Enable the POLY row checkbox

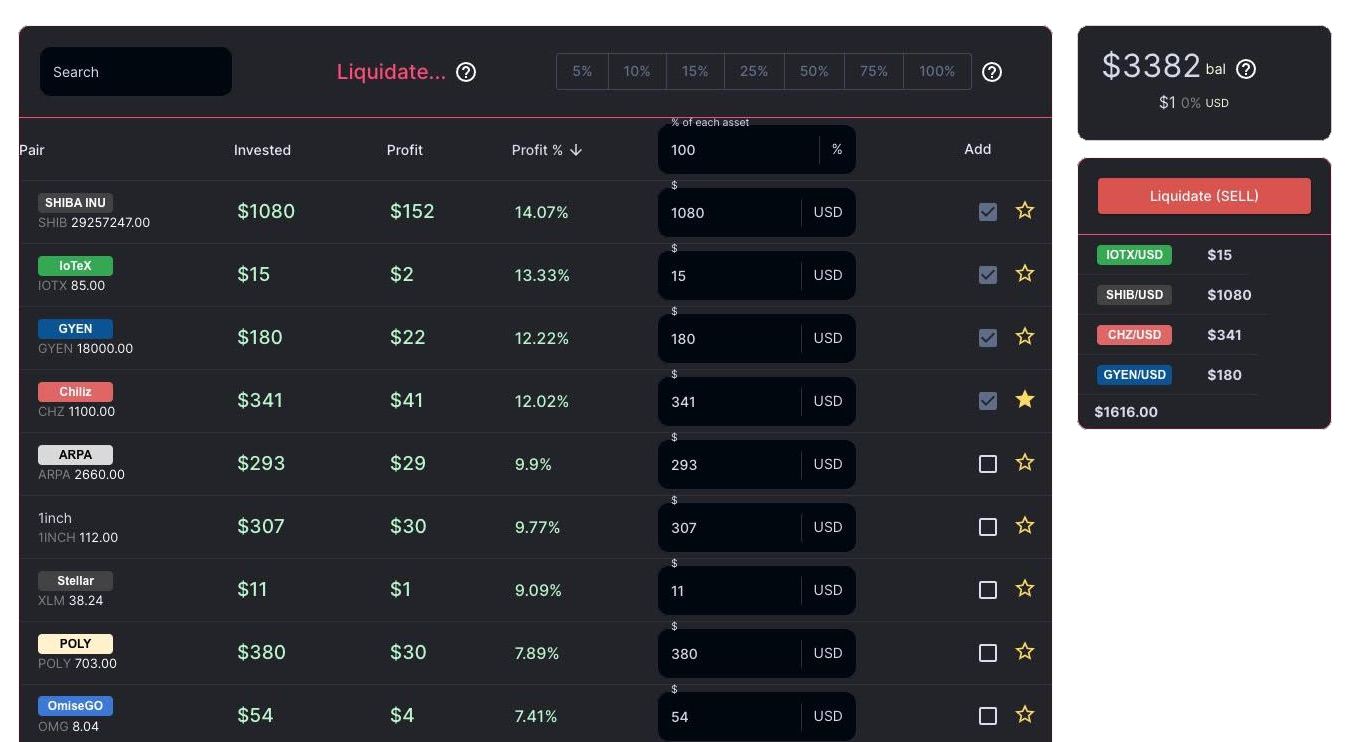click(988, 653)
